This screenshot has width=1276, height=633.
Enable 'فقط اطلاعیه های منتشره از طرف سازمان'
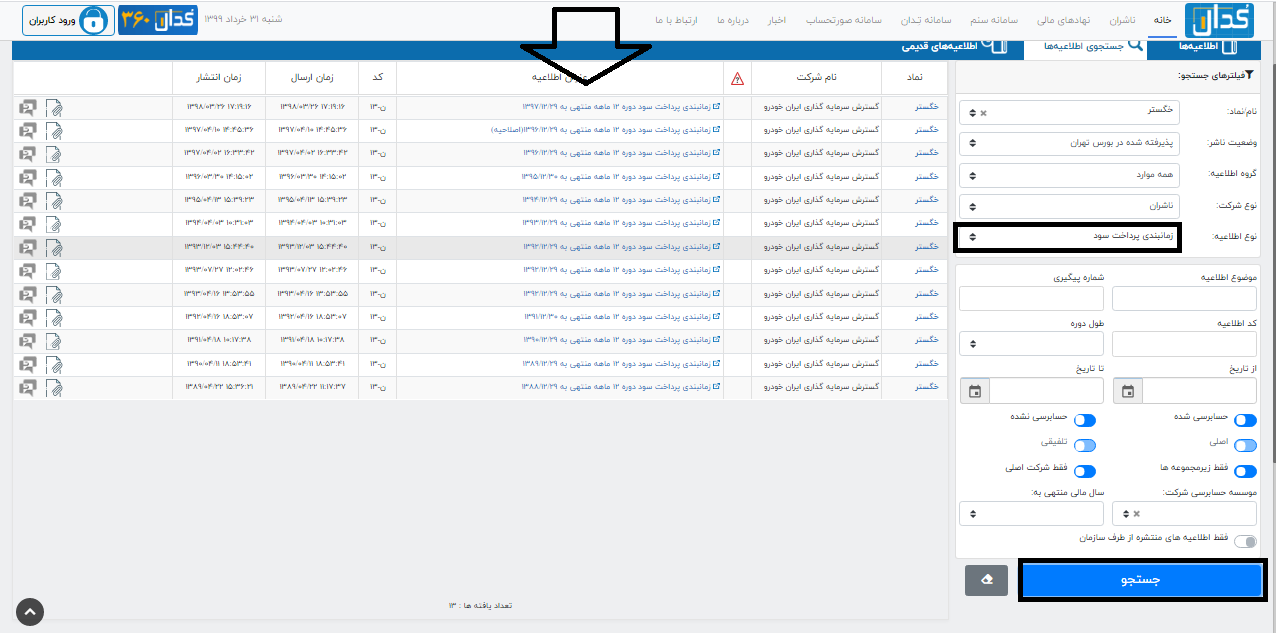(1245, 541)
